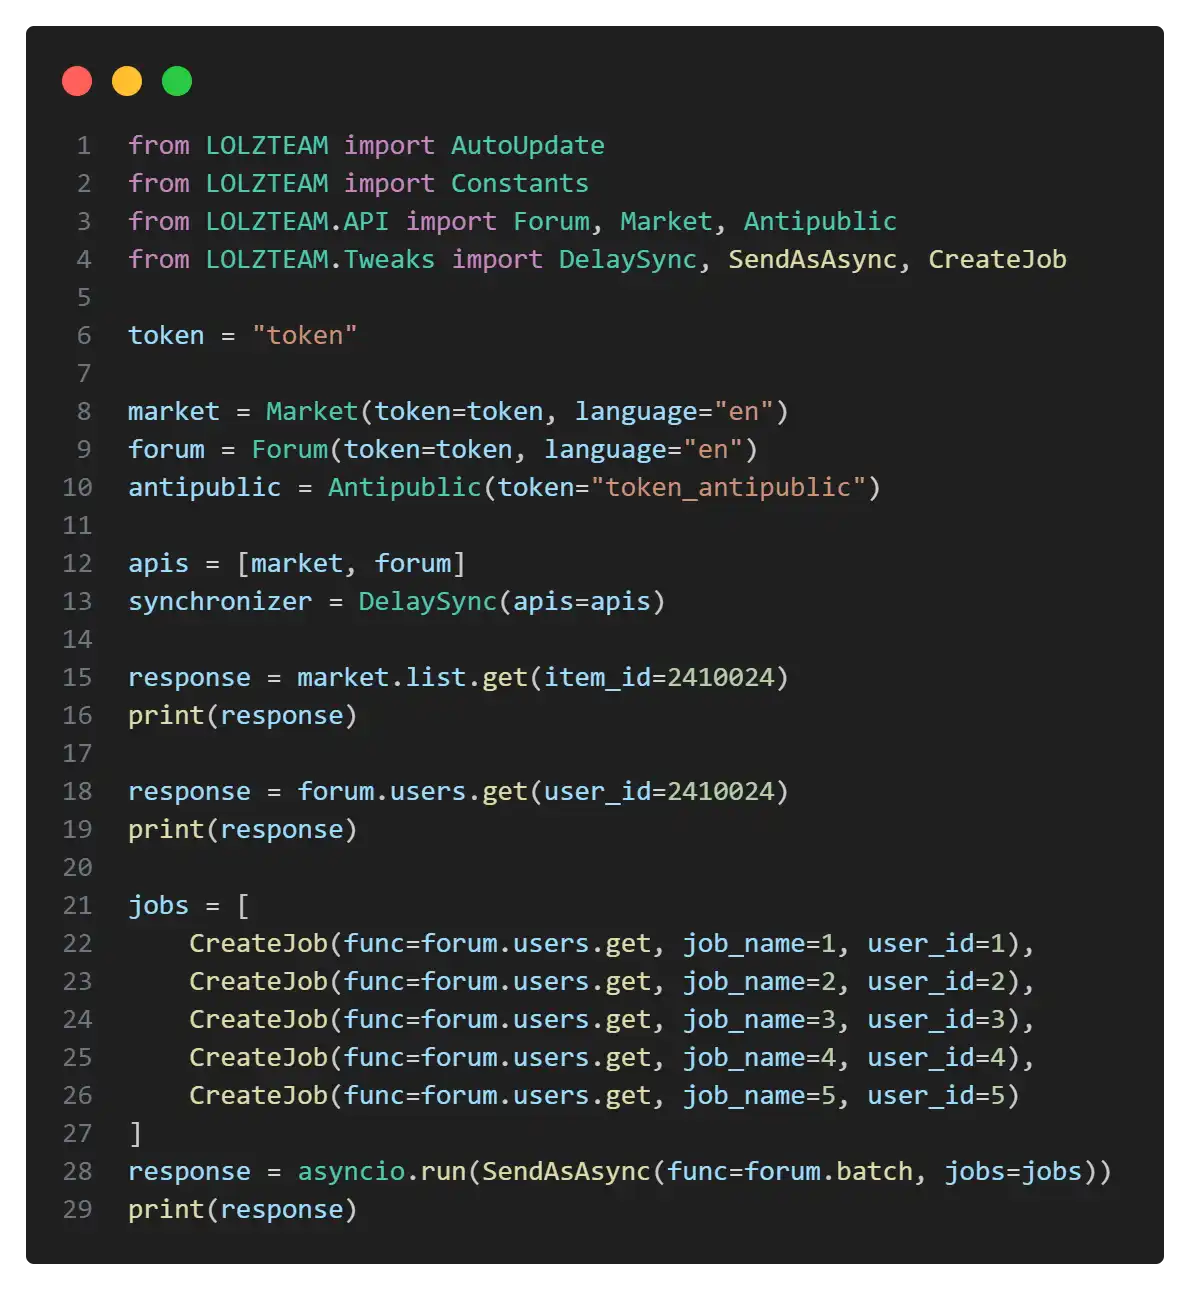This screenshot has width=1190, height=1290.
Task: Select "item_id=2410024" on line 15
Action: [x=659, y=678]
